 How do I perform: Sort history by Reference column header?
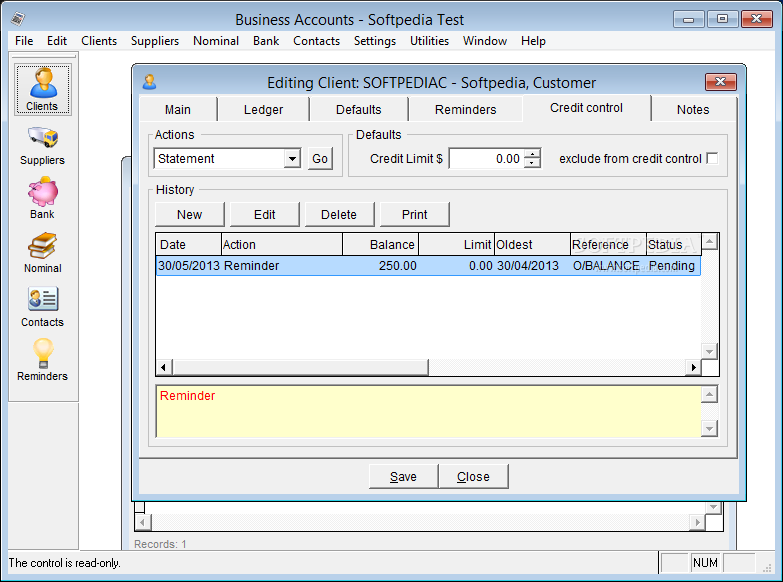pos(608,244)
